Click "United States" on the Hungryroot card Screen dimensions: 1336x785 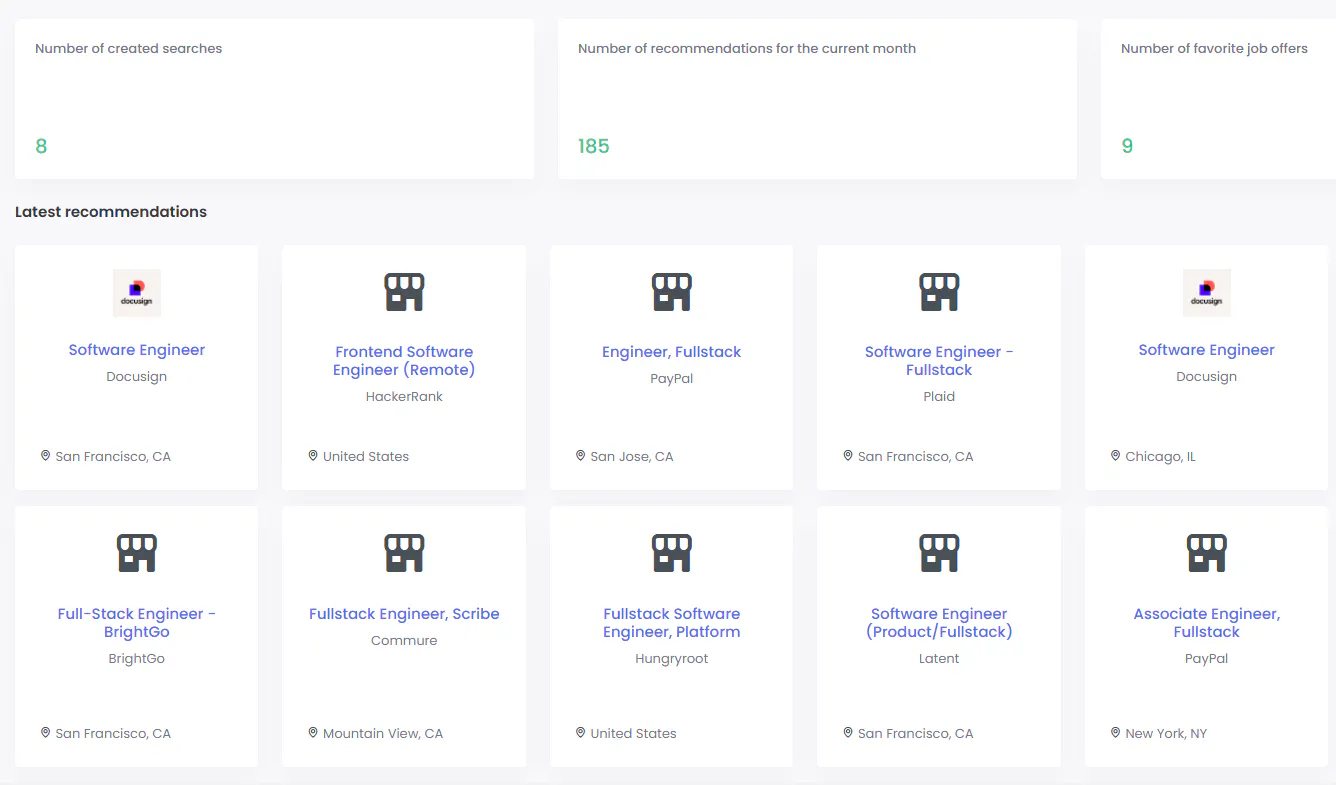(x=634, y=734)
